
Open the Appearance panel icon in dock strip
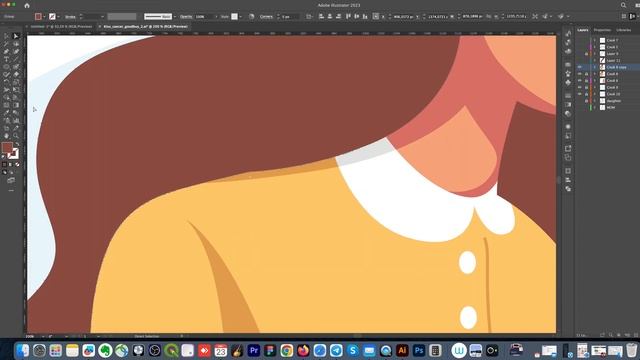point(568,127)
